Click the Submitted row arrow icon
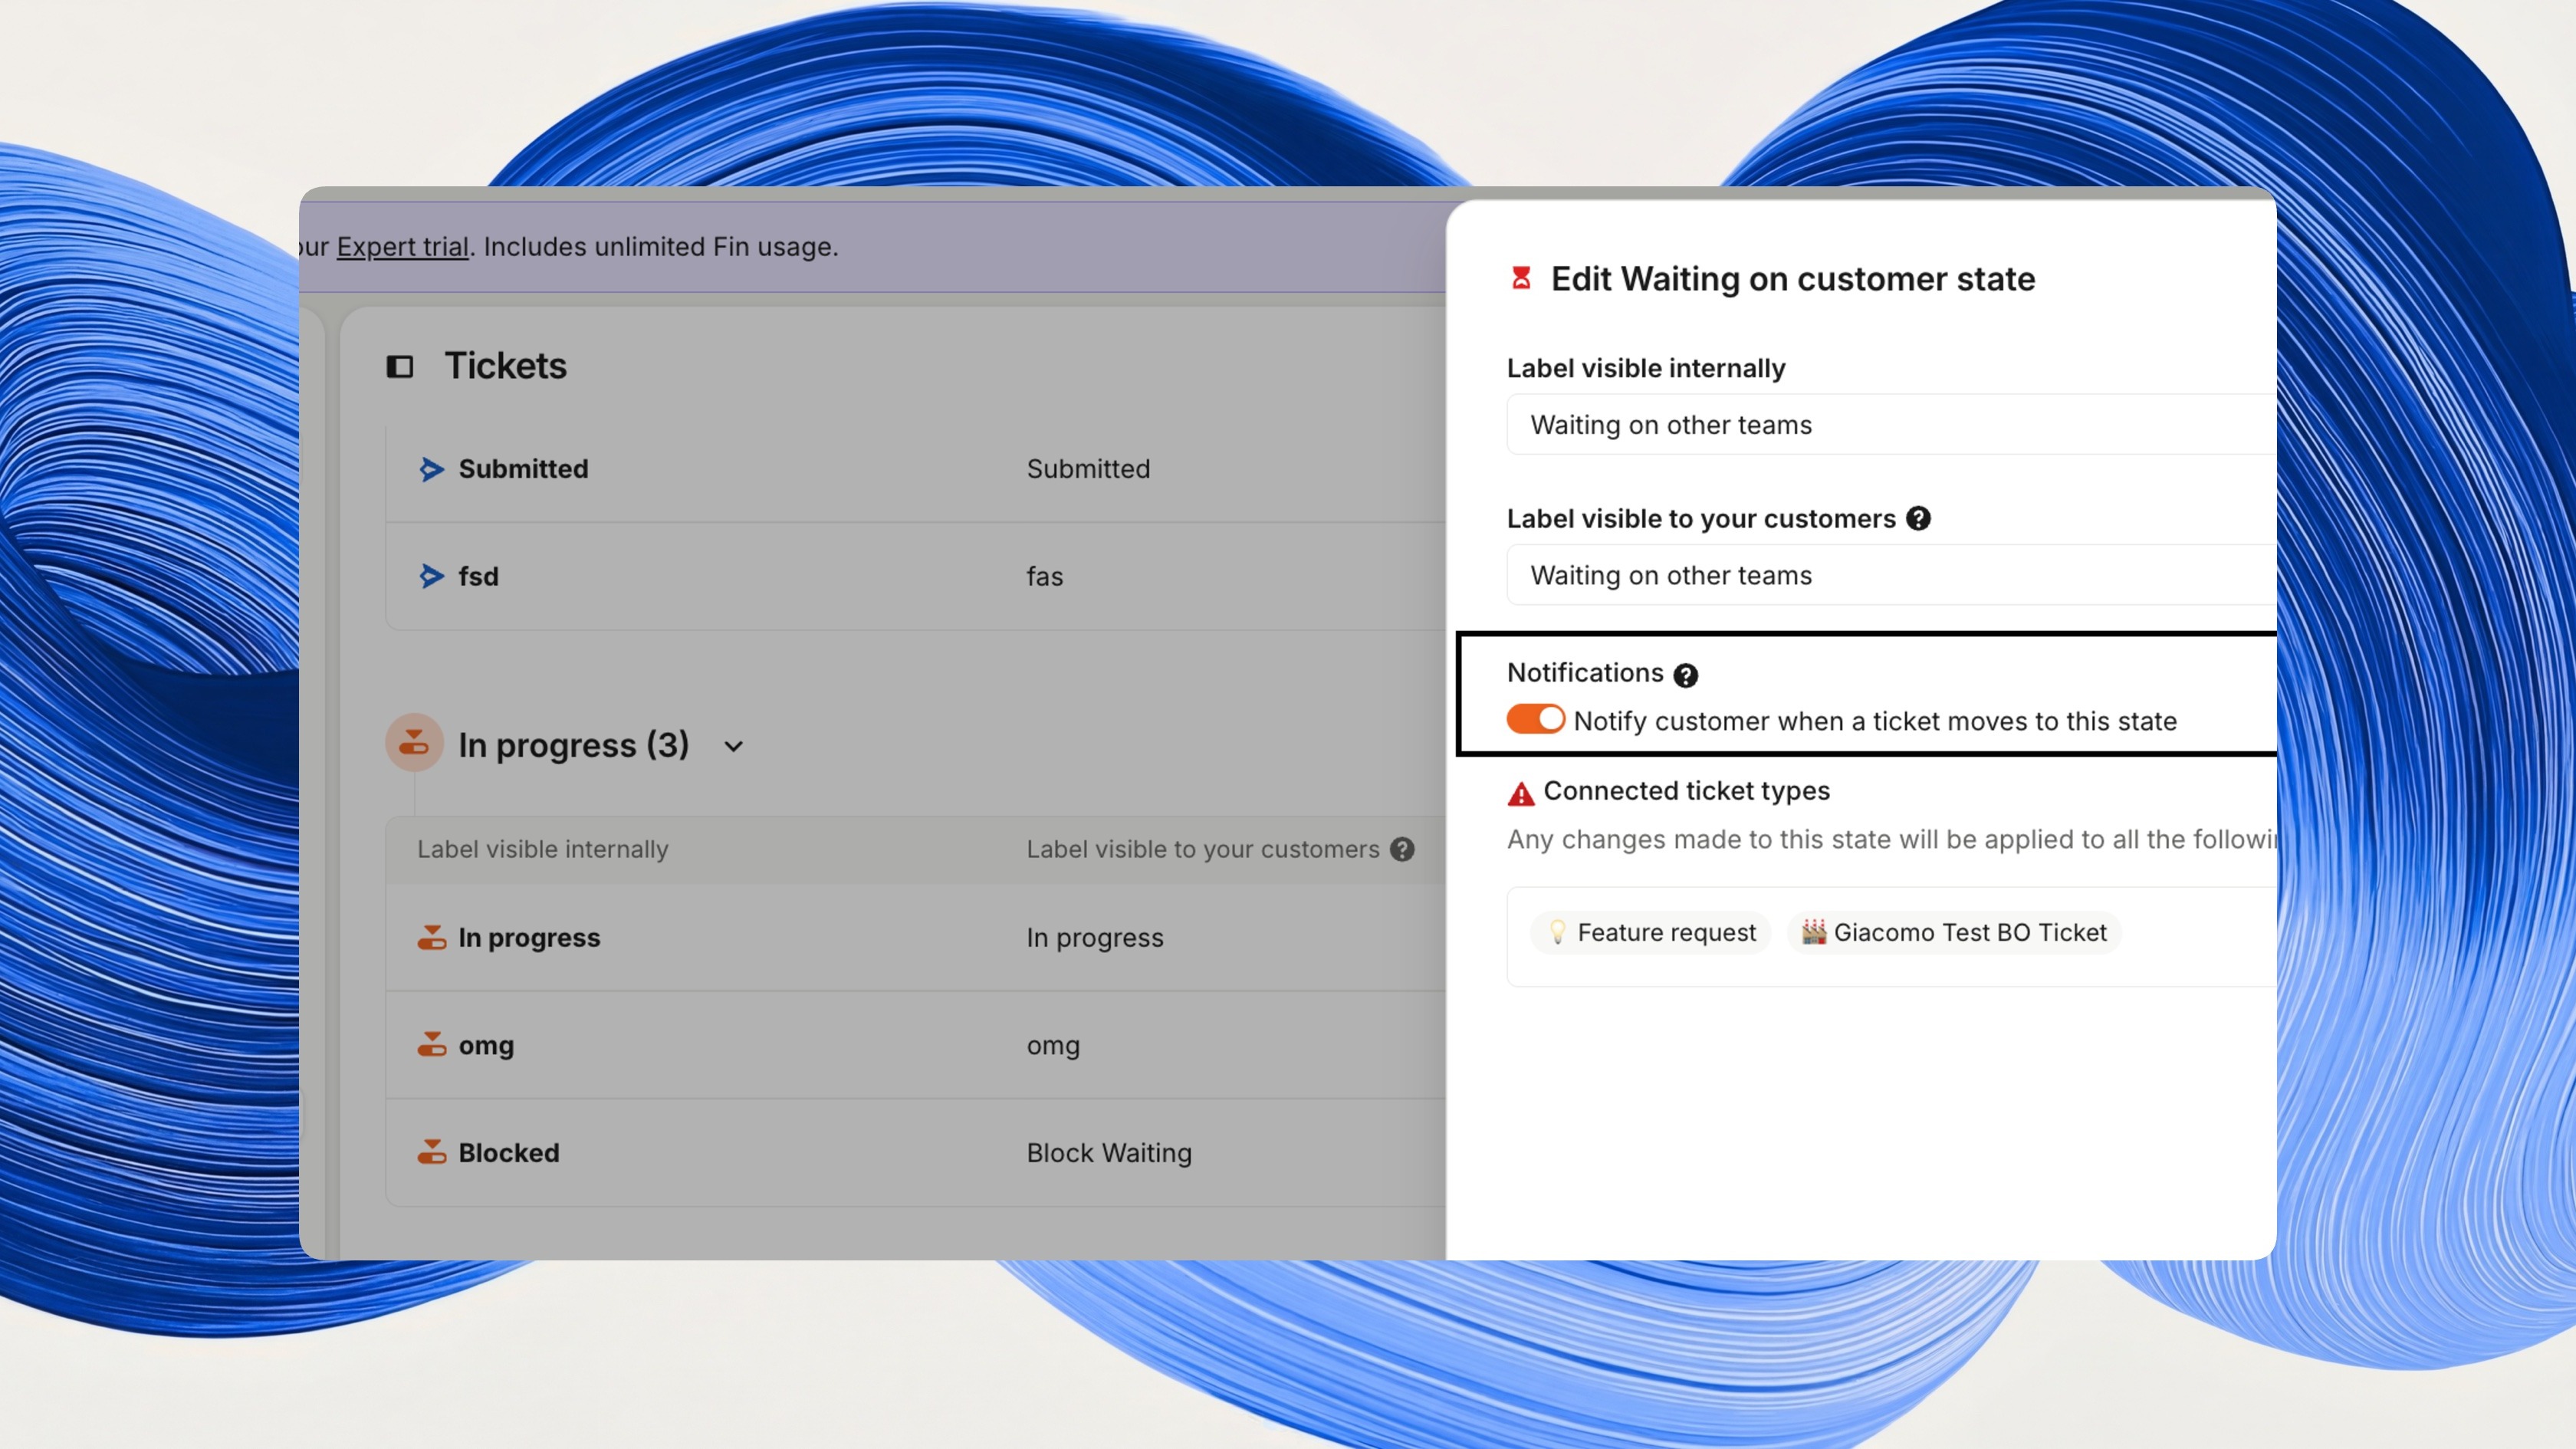 (431, 469)
